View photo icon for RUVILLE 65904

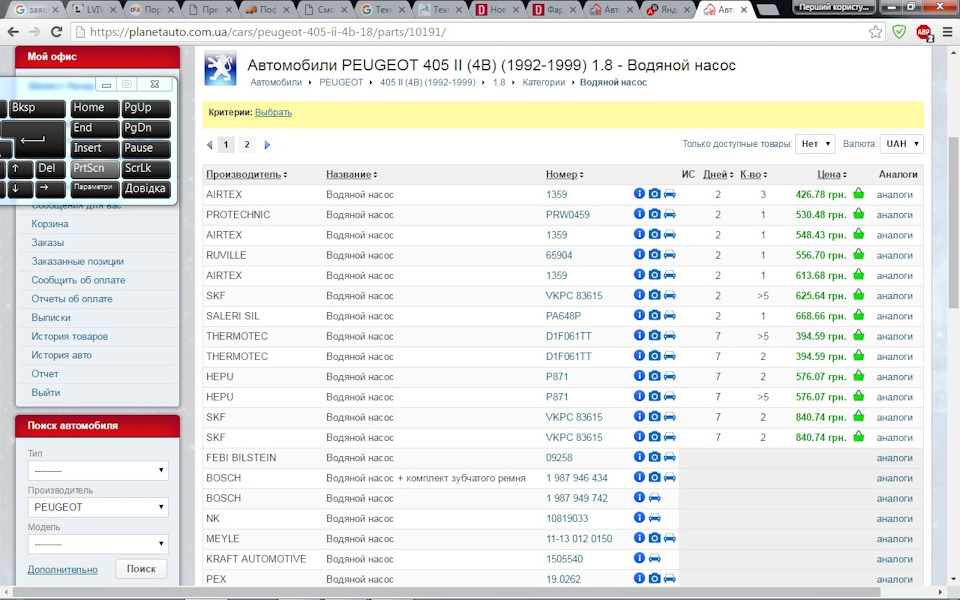[654, 254]
